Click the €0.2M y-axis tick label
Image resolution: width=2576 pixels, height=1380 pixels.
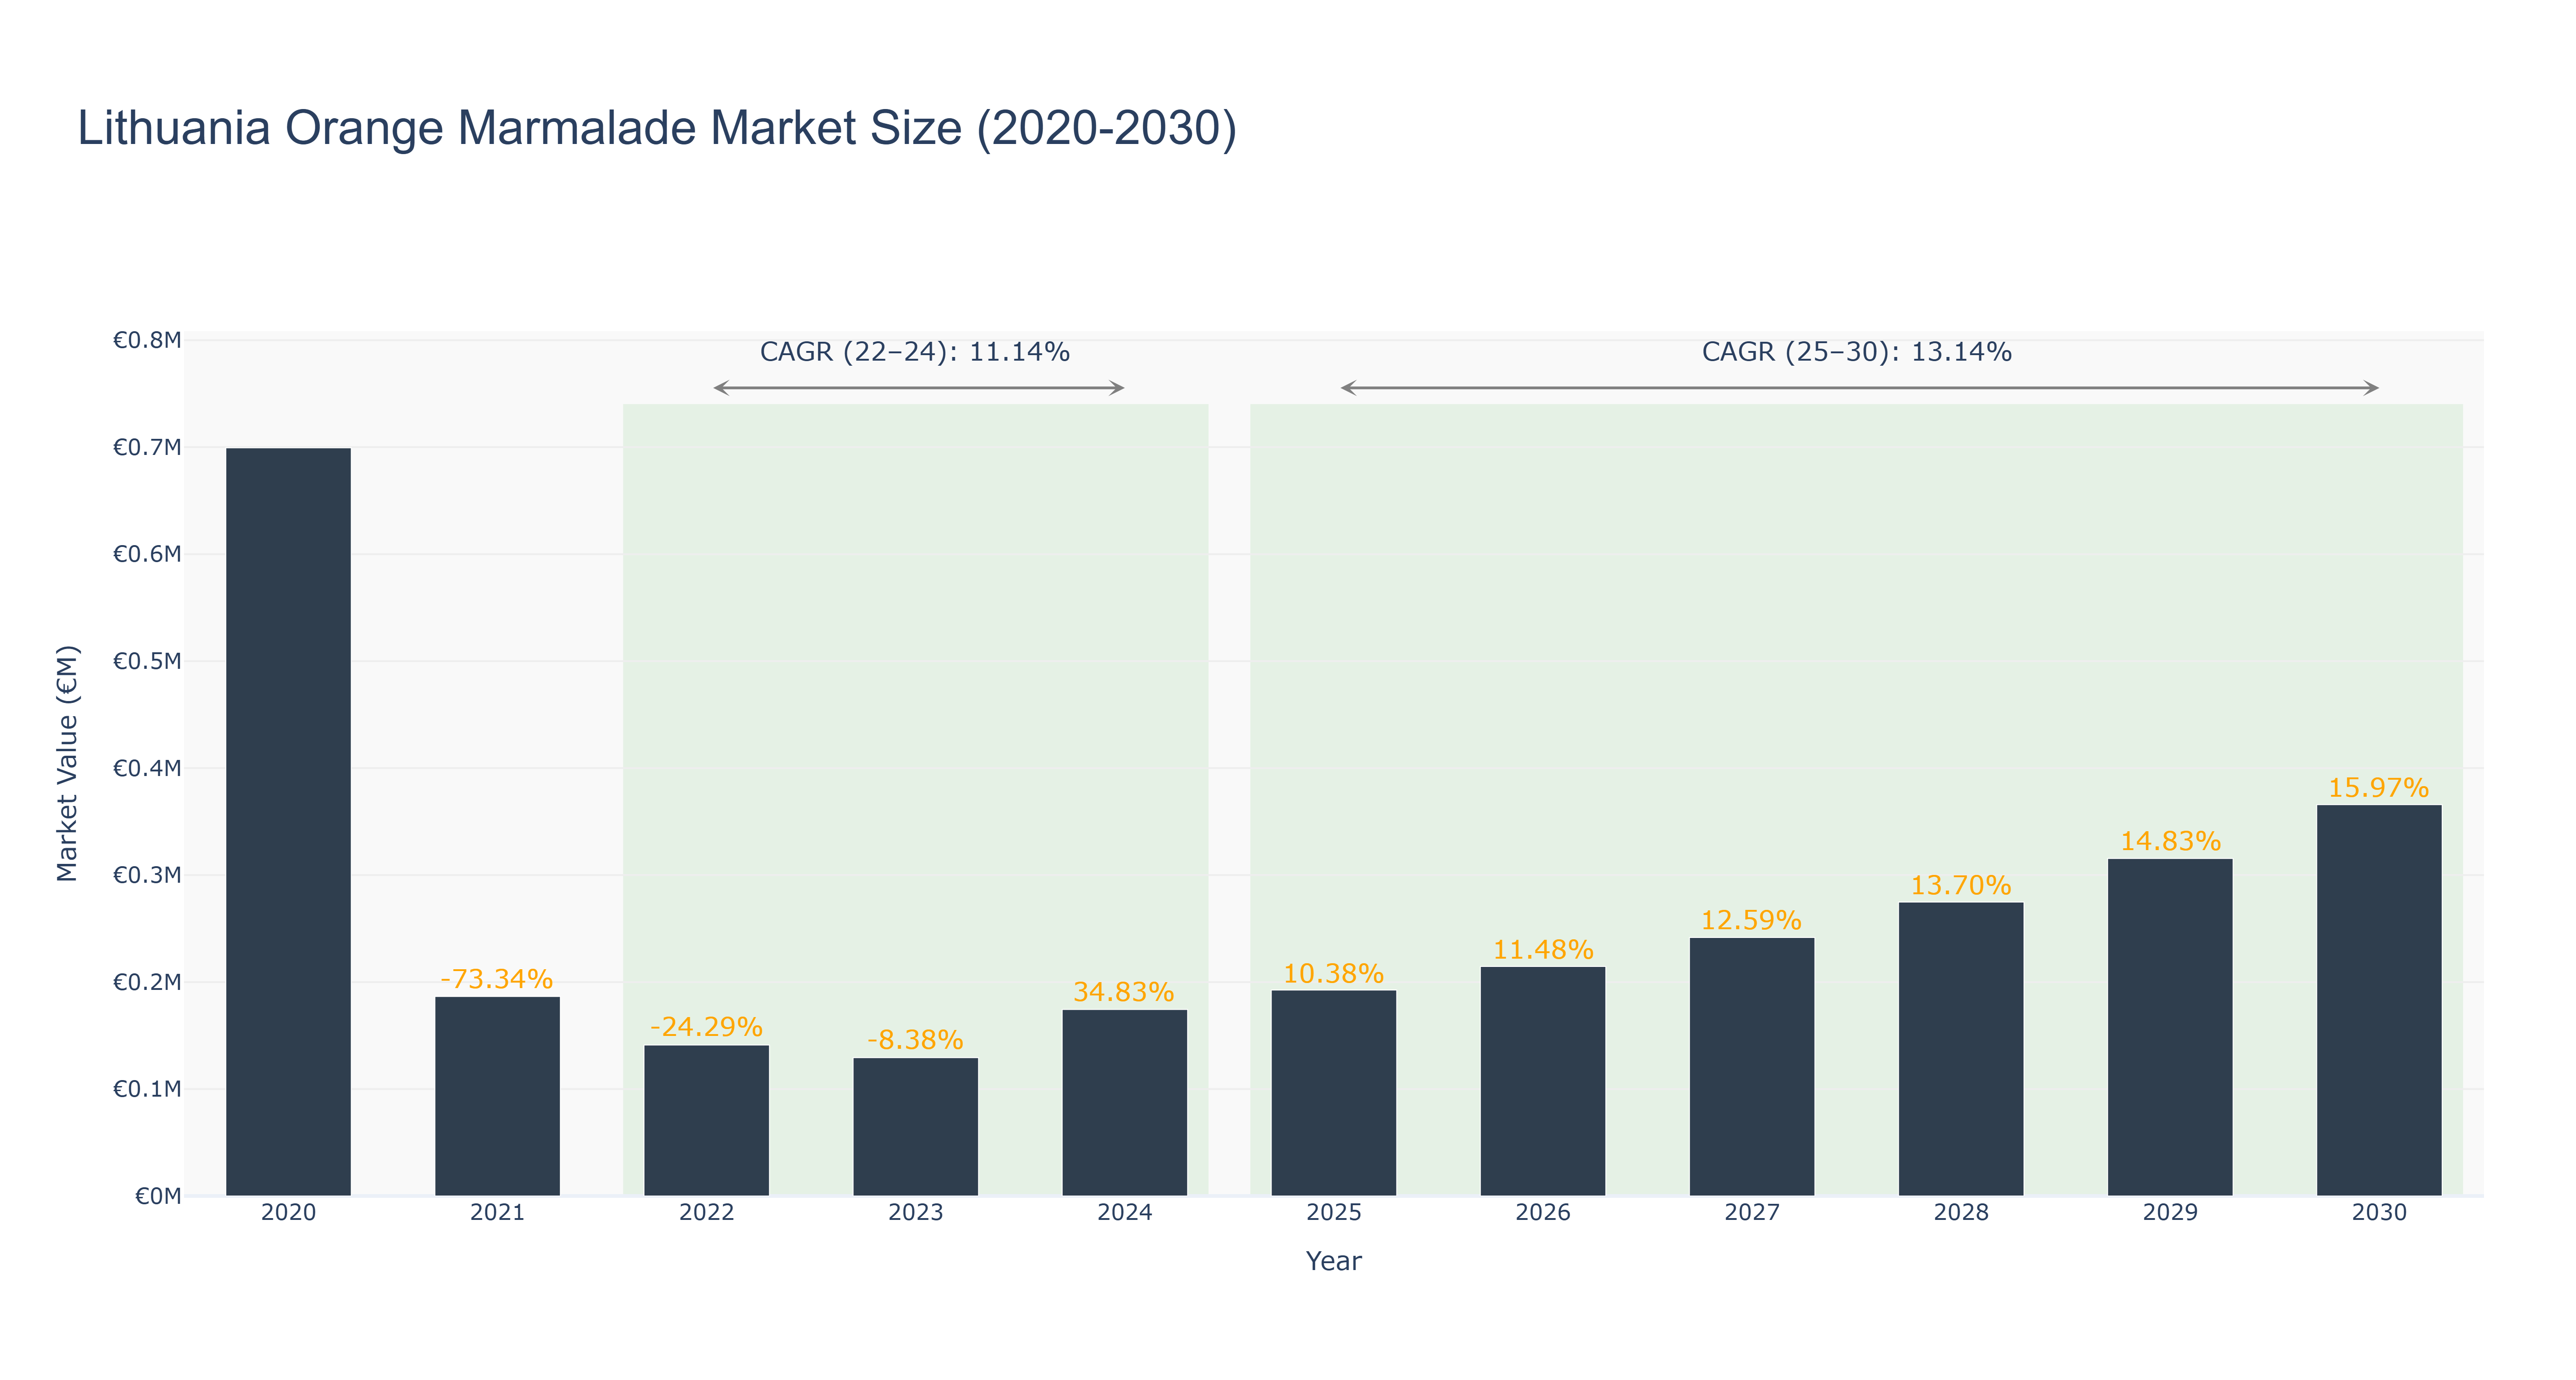(x=147, y=983)
